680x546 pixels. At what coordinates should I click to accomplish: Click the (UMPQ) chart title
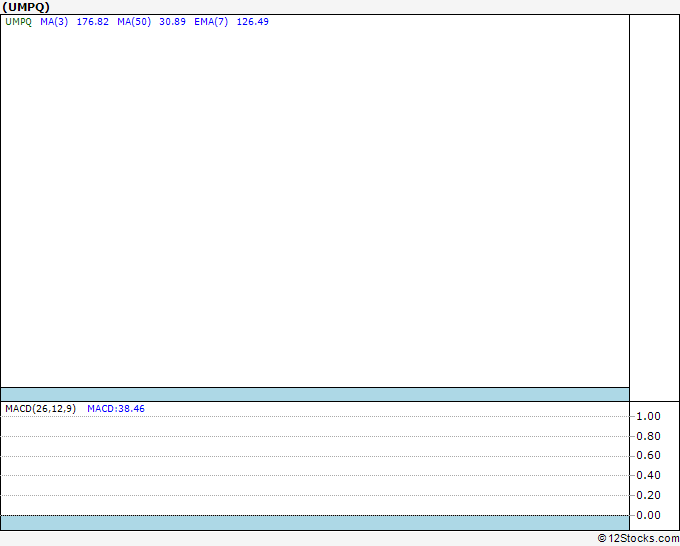pyautogui.click(x=26, y=7)
